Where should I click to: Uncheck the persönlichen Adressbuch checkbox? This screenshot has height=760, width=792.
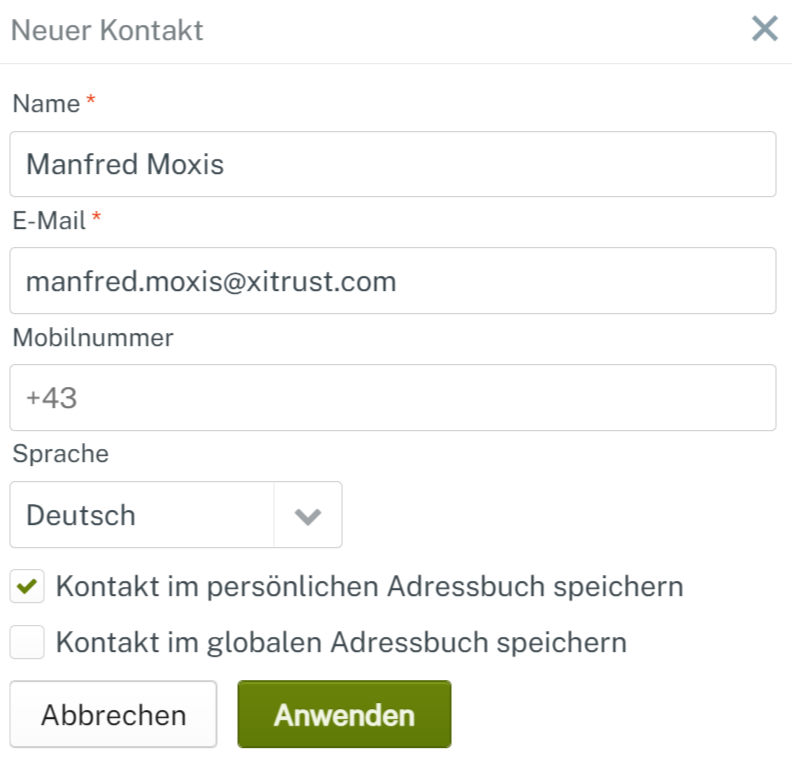coord(27,587)
